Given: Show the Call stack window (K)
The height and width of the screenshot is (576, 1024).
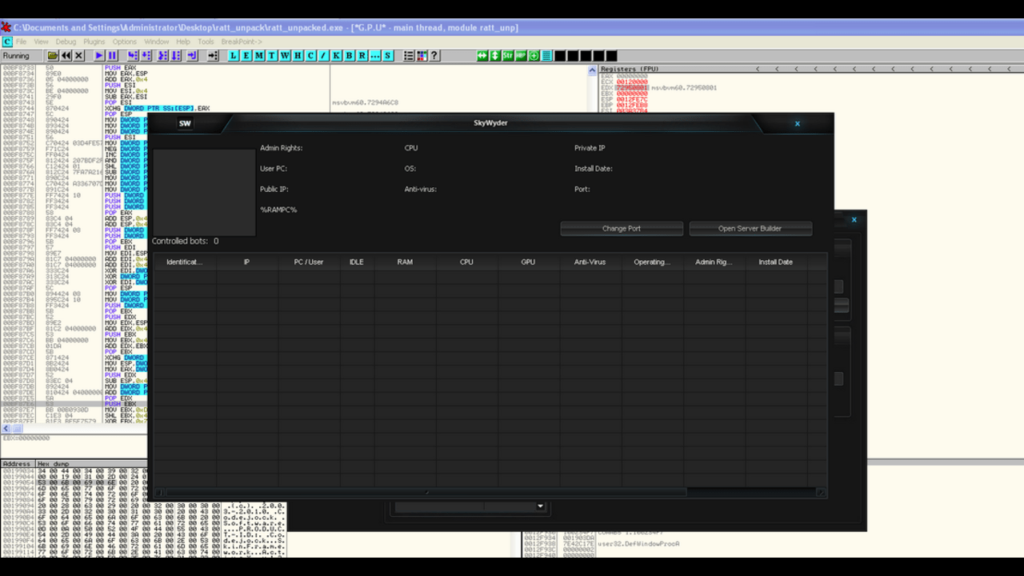Looking at the screenshot, I should 336,56.
